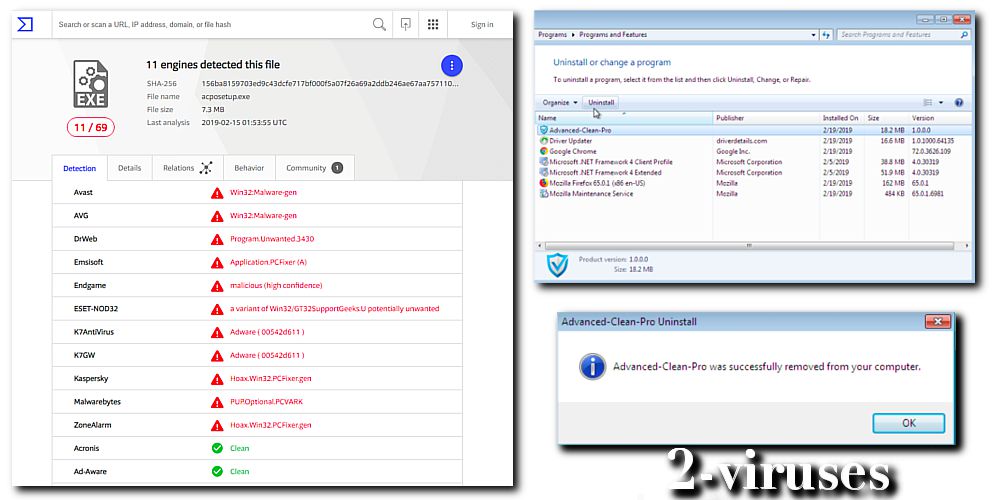The height and width of the screenshot is (500, 1000).
Task: Click the acposetup.exe file name
Action: coord(226,96)
